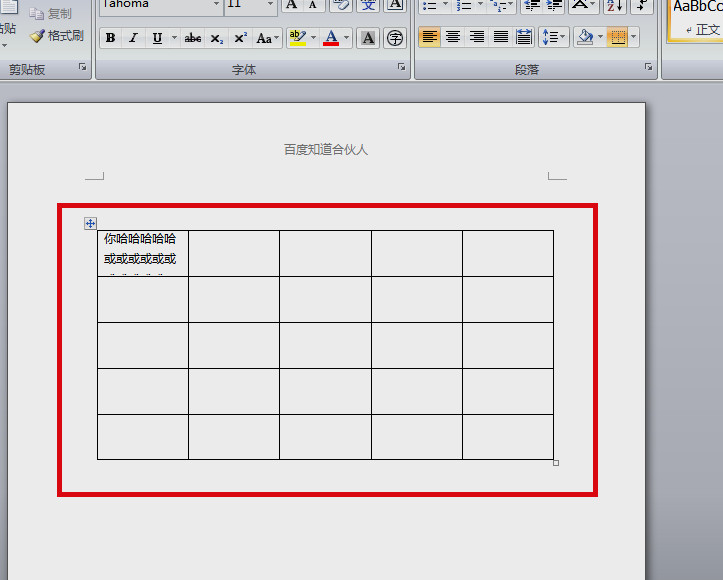723x580 pixels.
Task: Click the shading paint bucket icon
Action: coord(585,37)
